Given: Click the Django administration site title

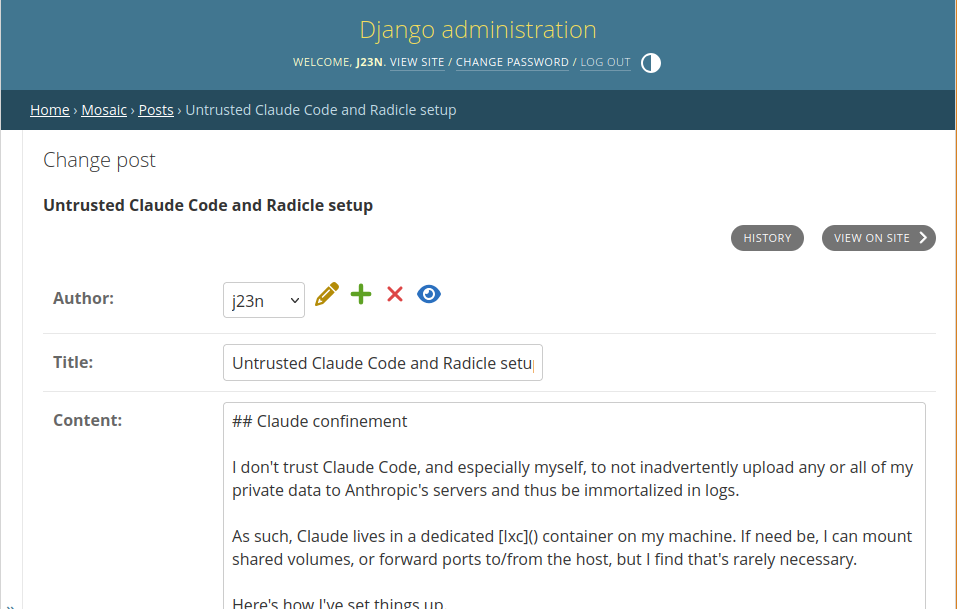Looking at the screenshot, I should [x=478, y=29].
